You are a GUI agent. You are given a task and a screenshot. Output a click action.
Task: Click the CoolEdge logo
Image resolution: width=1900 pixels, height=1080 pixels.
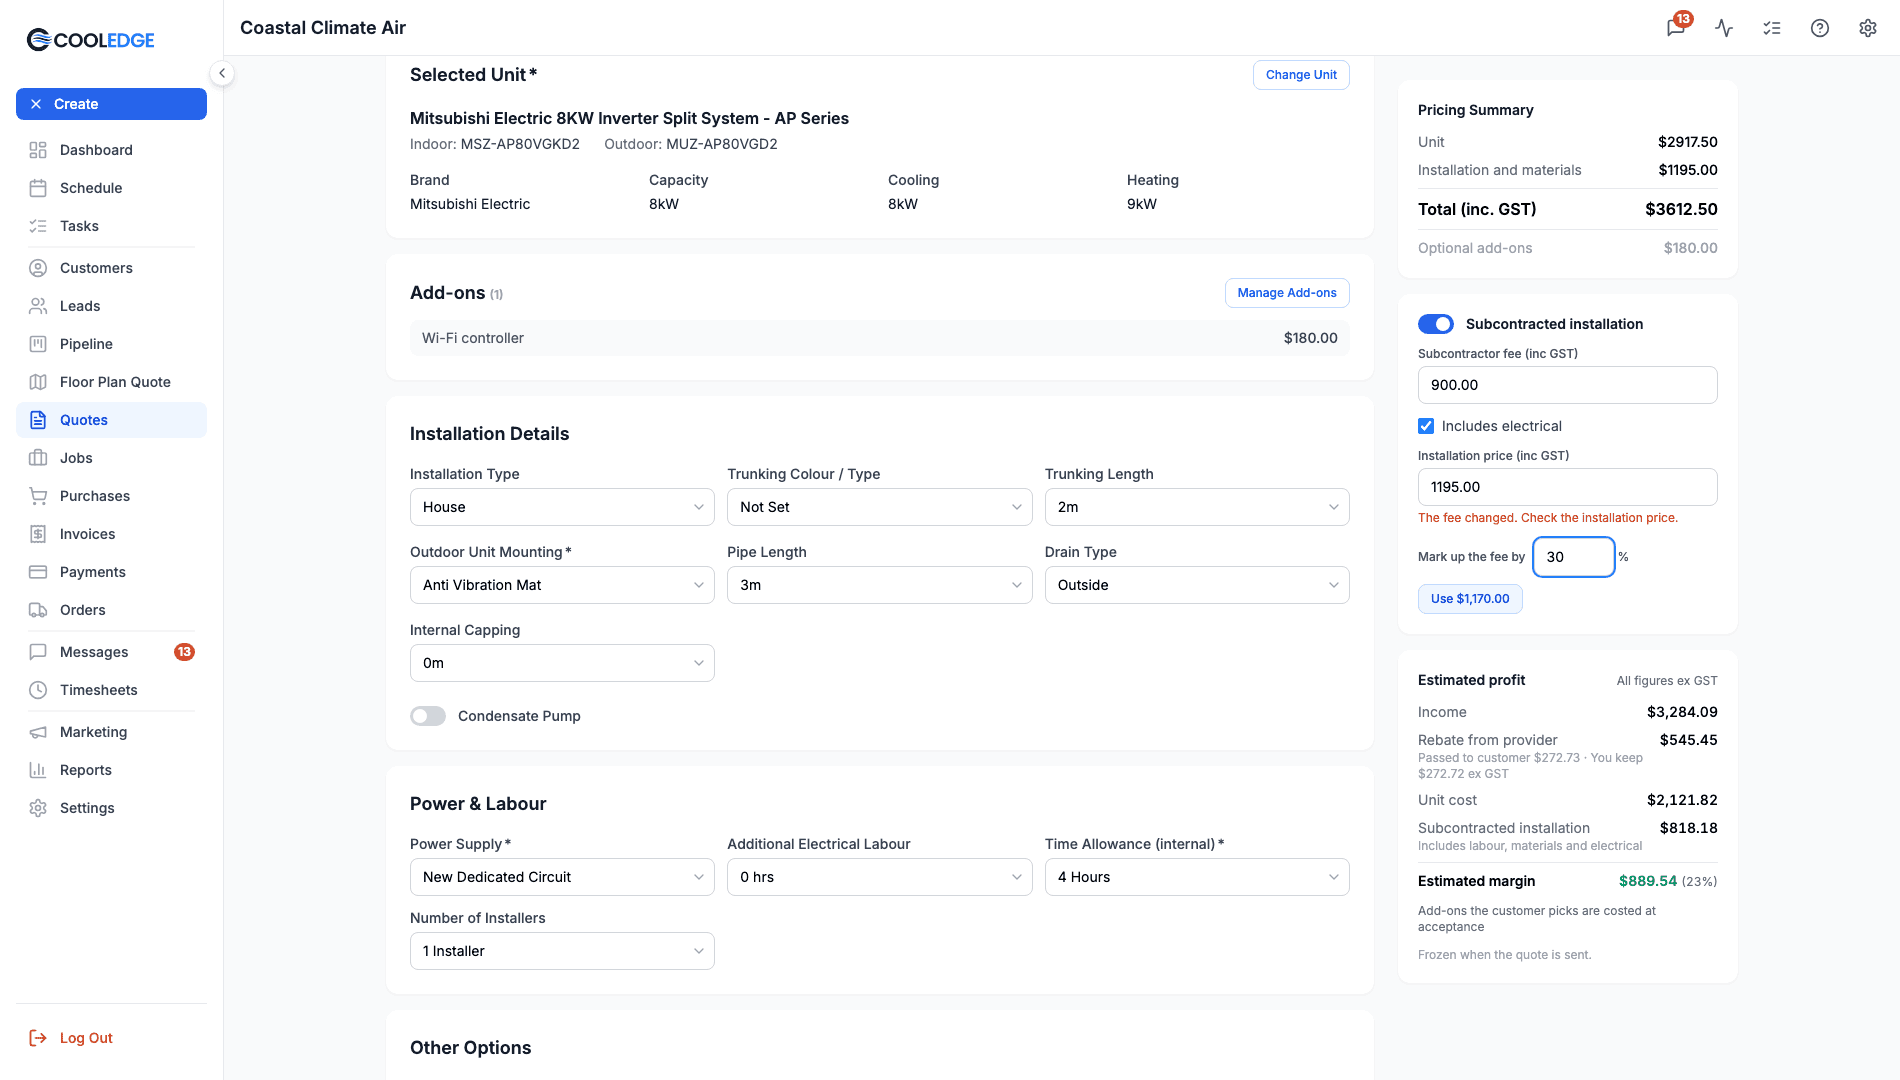[91, 40]
